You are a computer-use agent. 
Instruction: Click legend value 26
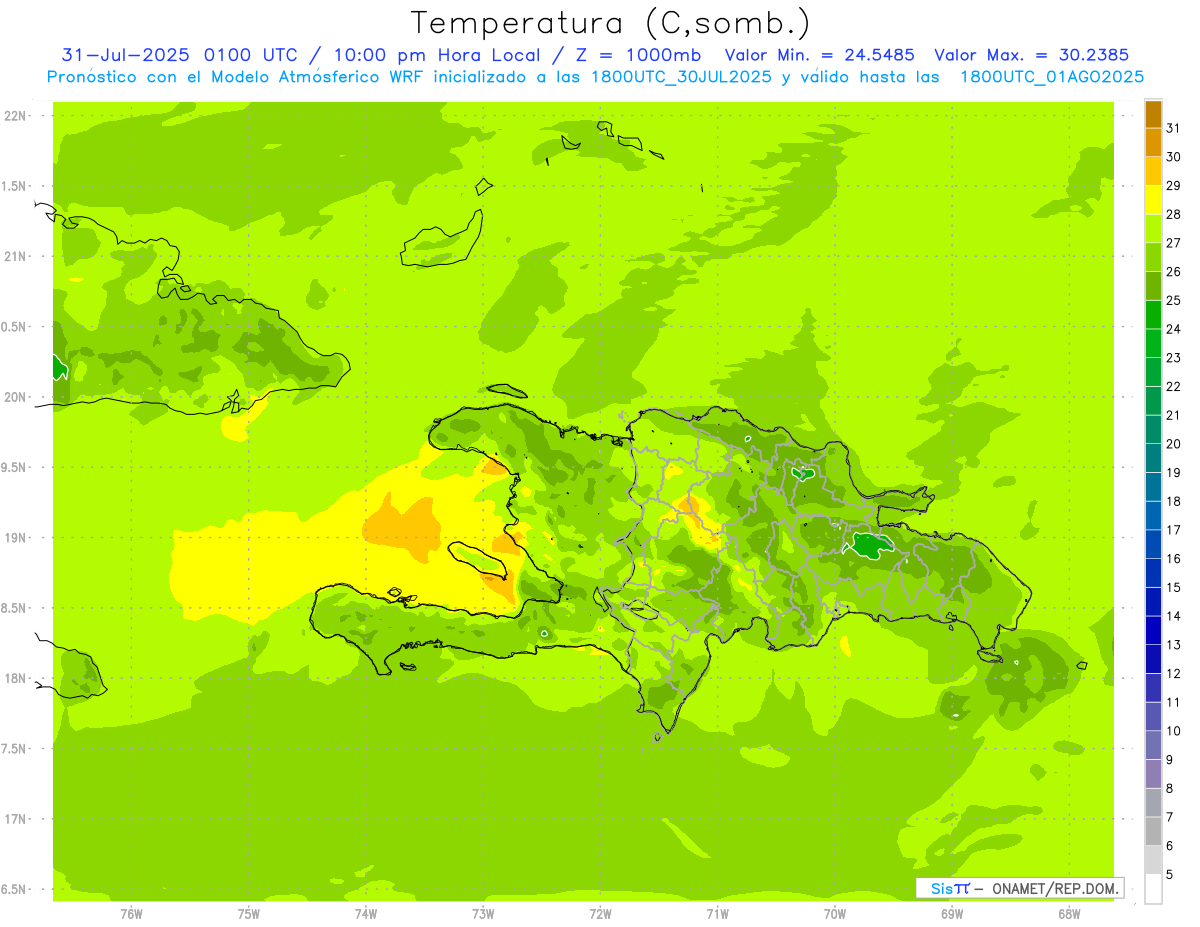tap(1173, 272)
